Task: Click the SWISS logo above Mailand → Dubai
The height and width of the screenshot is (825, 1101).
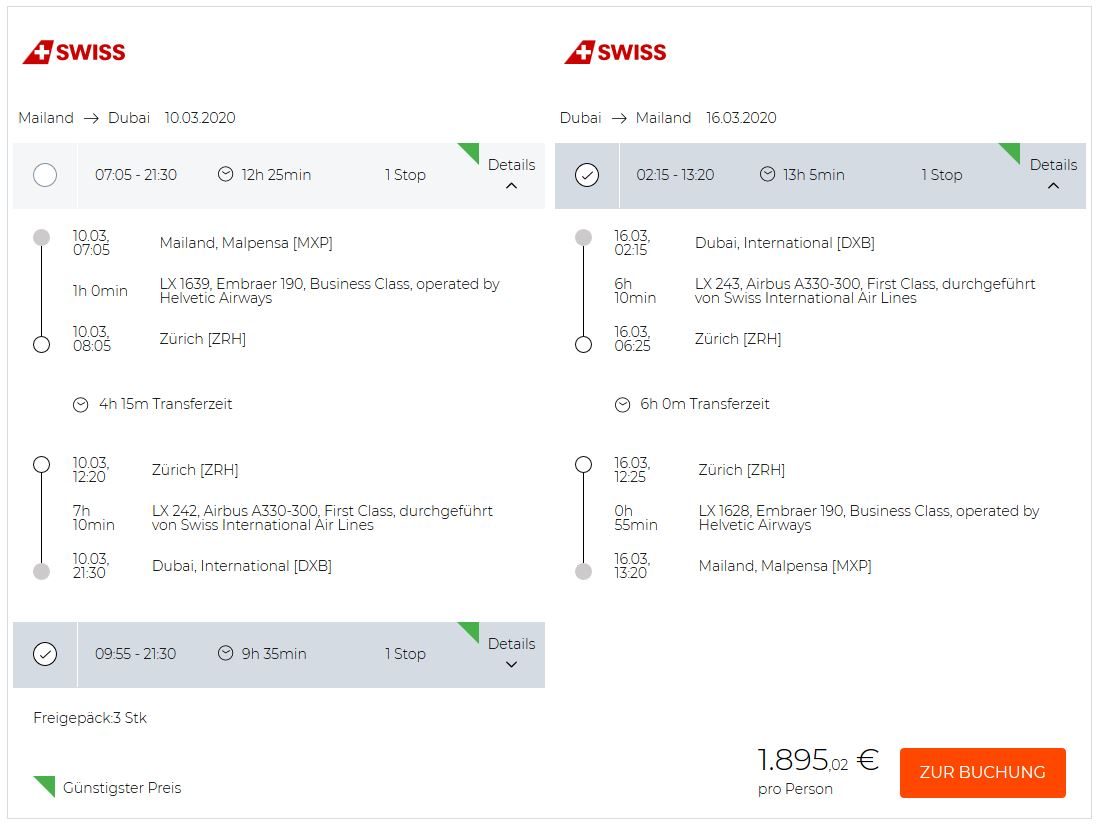Action: (x=74, y=52)
